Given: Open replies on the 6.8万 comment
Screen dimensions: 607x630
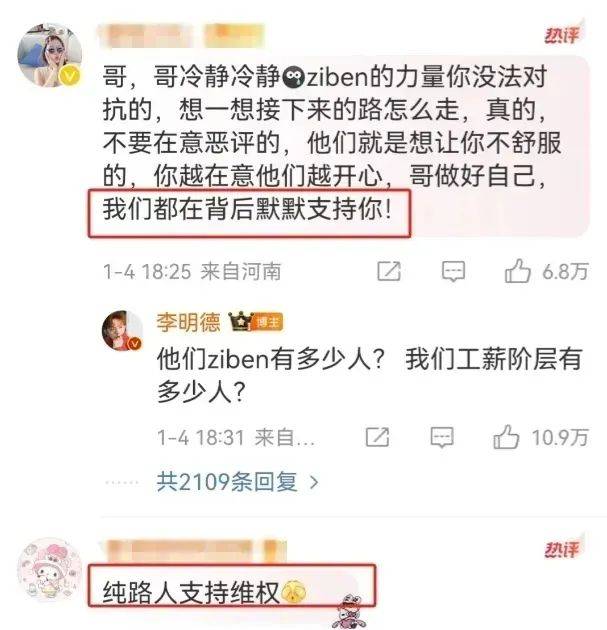Looking at the screenshot, I should pyautogui.click(x=454, y=271).
